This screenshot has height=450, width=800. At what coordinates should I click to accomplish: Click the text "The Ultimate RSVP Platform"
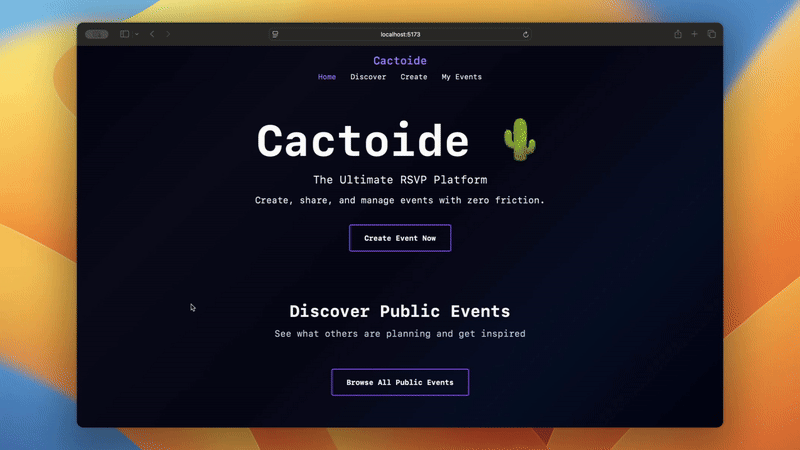[x=400, y=180]
